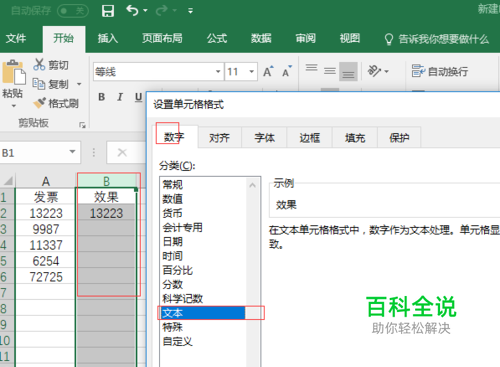Click the formula bar cancel X icon
500x367 pixels.
pos(122,153)
